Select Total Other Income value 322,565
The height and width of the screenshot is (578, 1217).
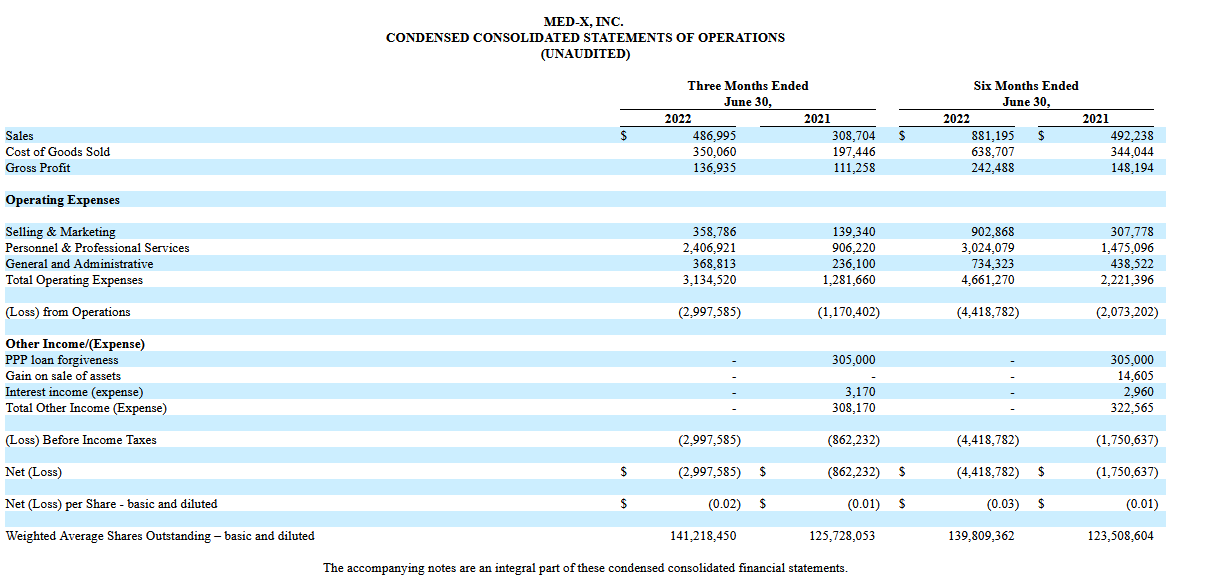[1131, 408]
